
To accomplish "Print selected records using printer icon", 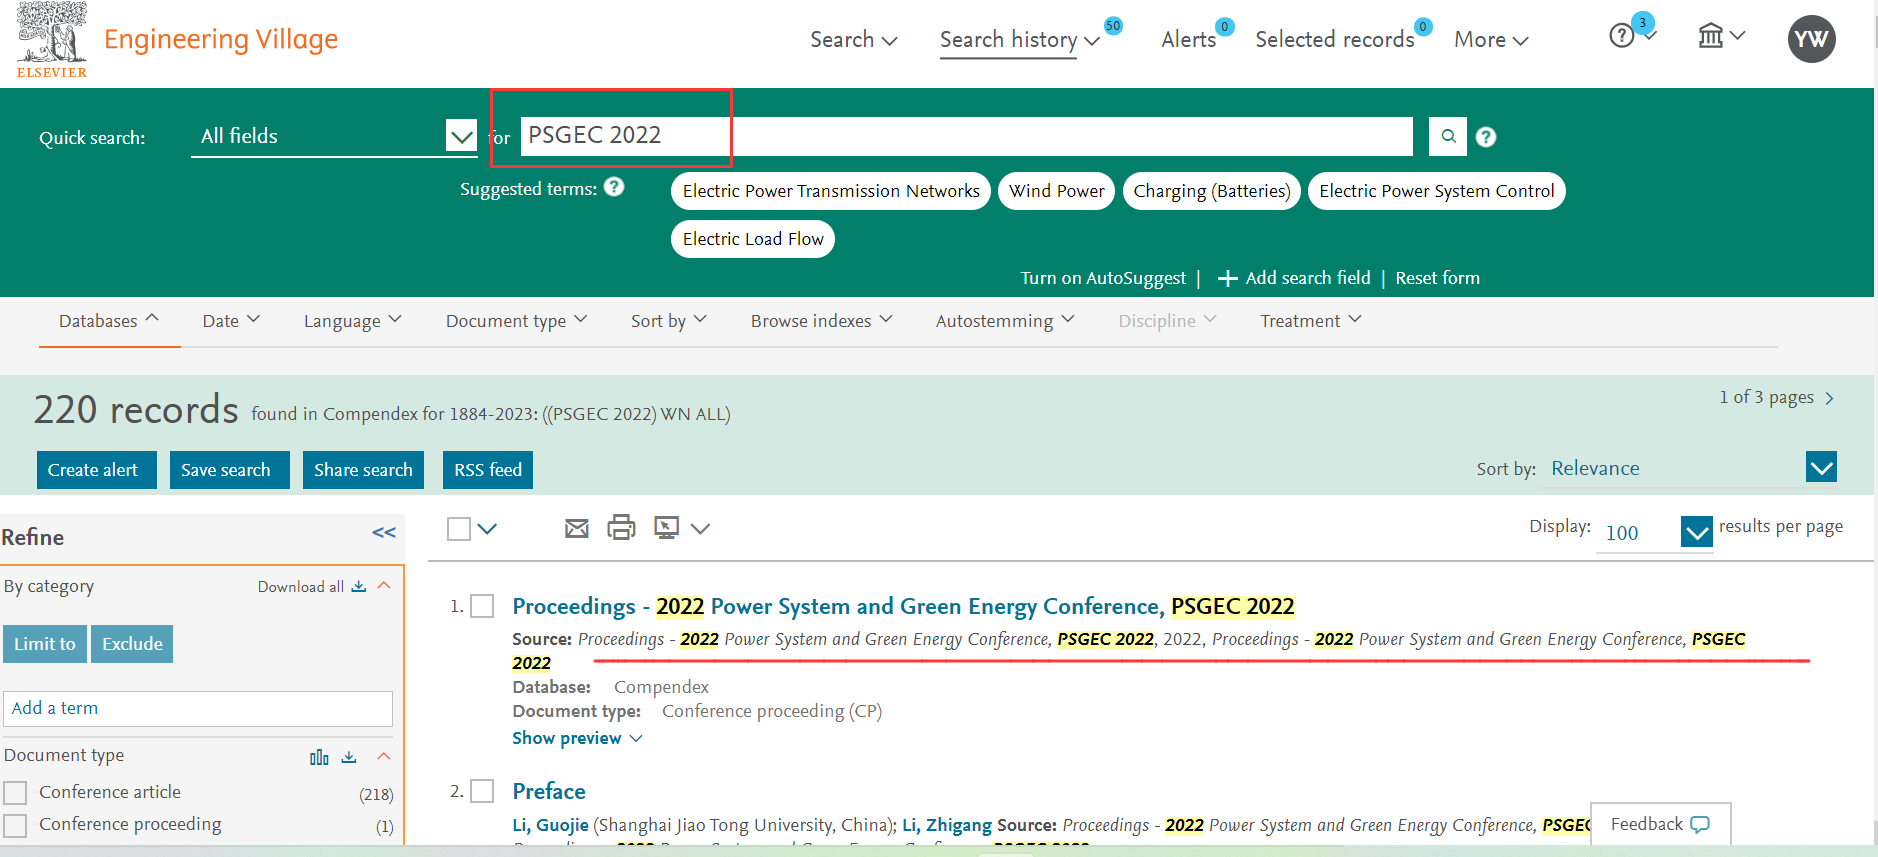I will click(x=621, y=527).
